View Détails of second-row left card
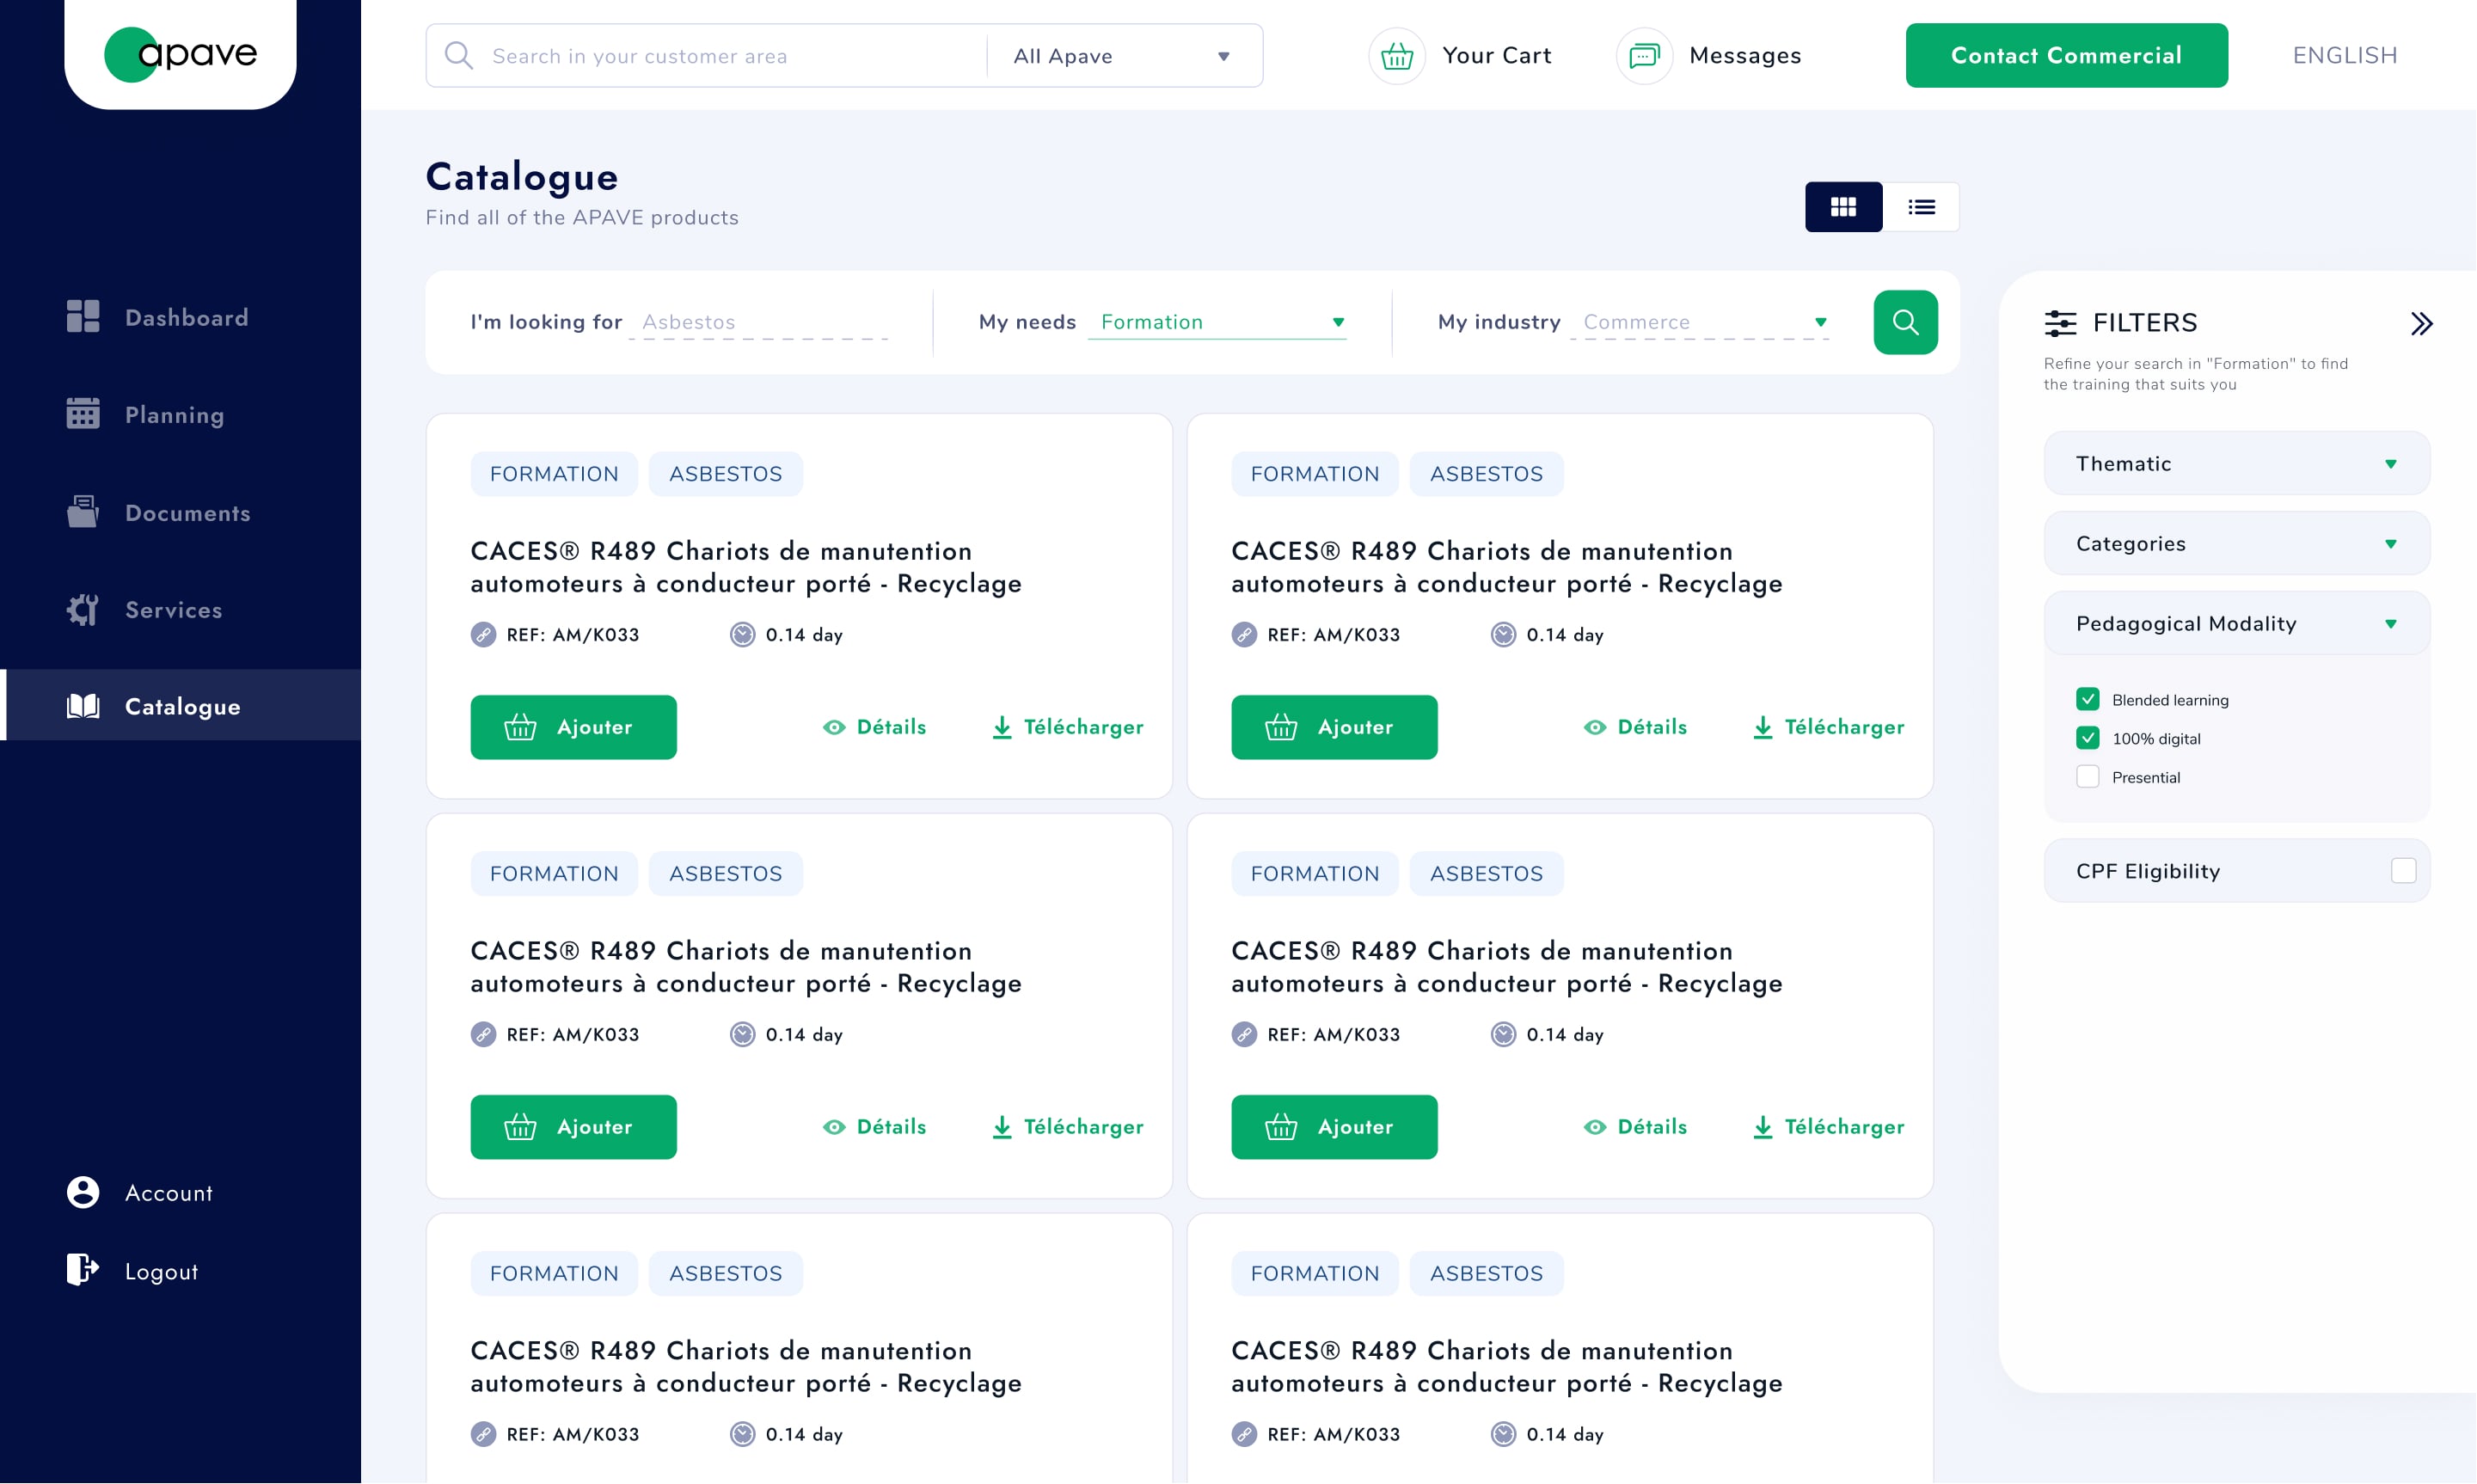 pyautogui.click(x=875, y=1127)
